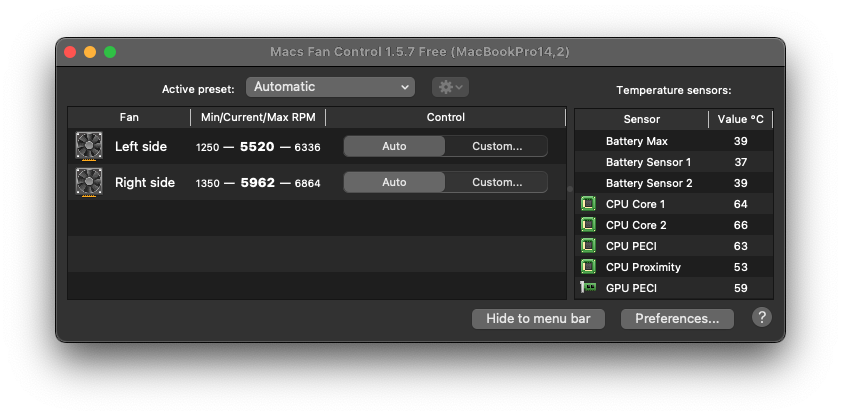Click the split-view divider handle dot

point(570,189)
